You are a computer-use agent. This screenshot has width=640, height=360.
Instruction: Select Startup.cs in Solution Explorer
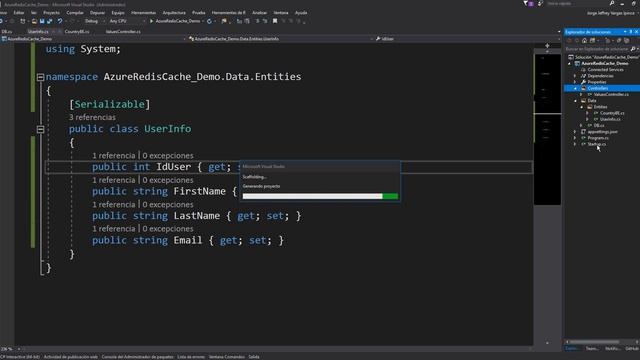pos(597,144)
